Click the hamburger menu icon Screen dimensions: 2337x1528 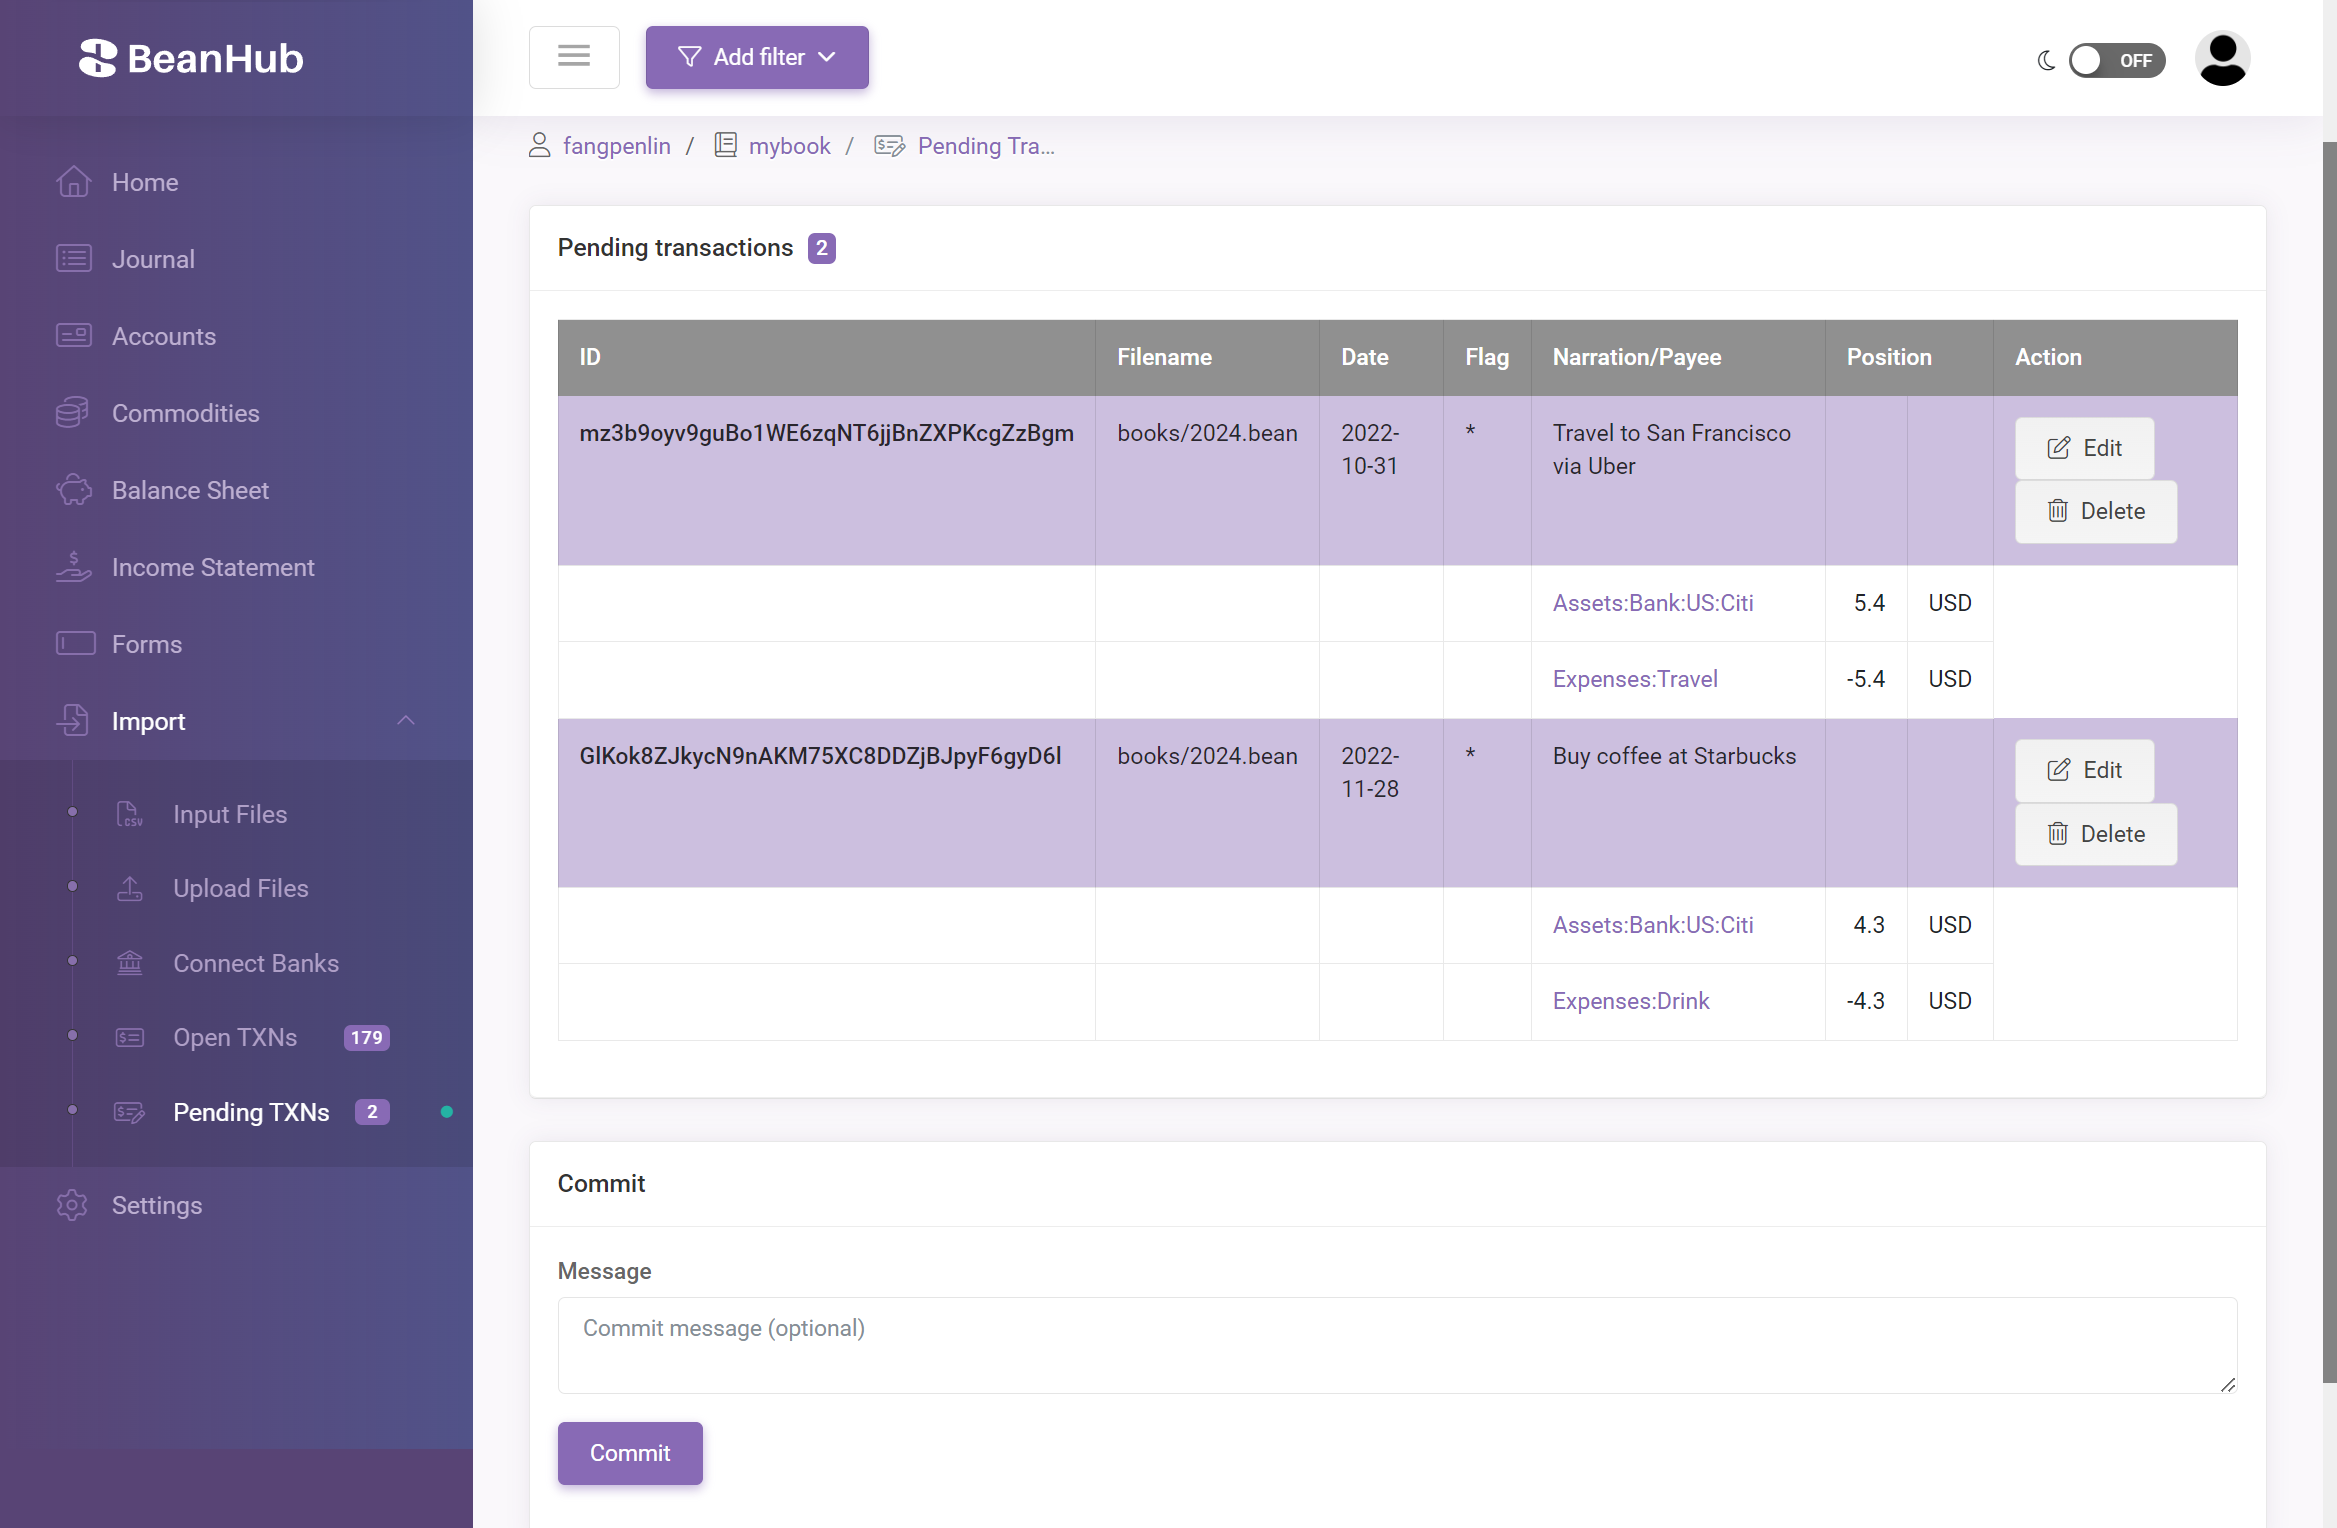coord(574,56)
